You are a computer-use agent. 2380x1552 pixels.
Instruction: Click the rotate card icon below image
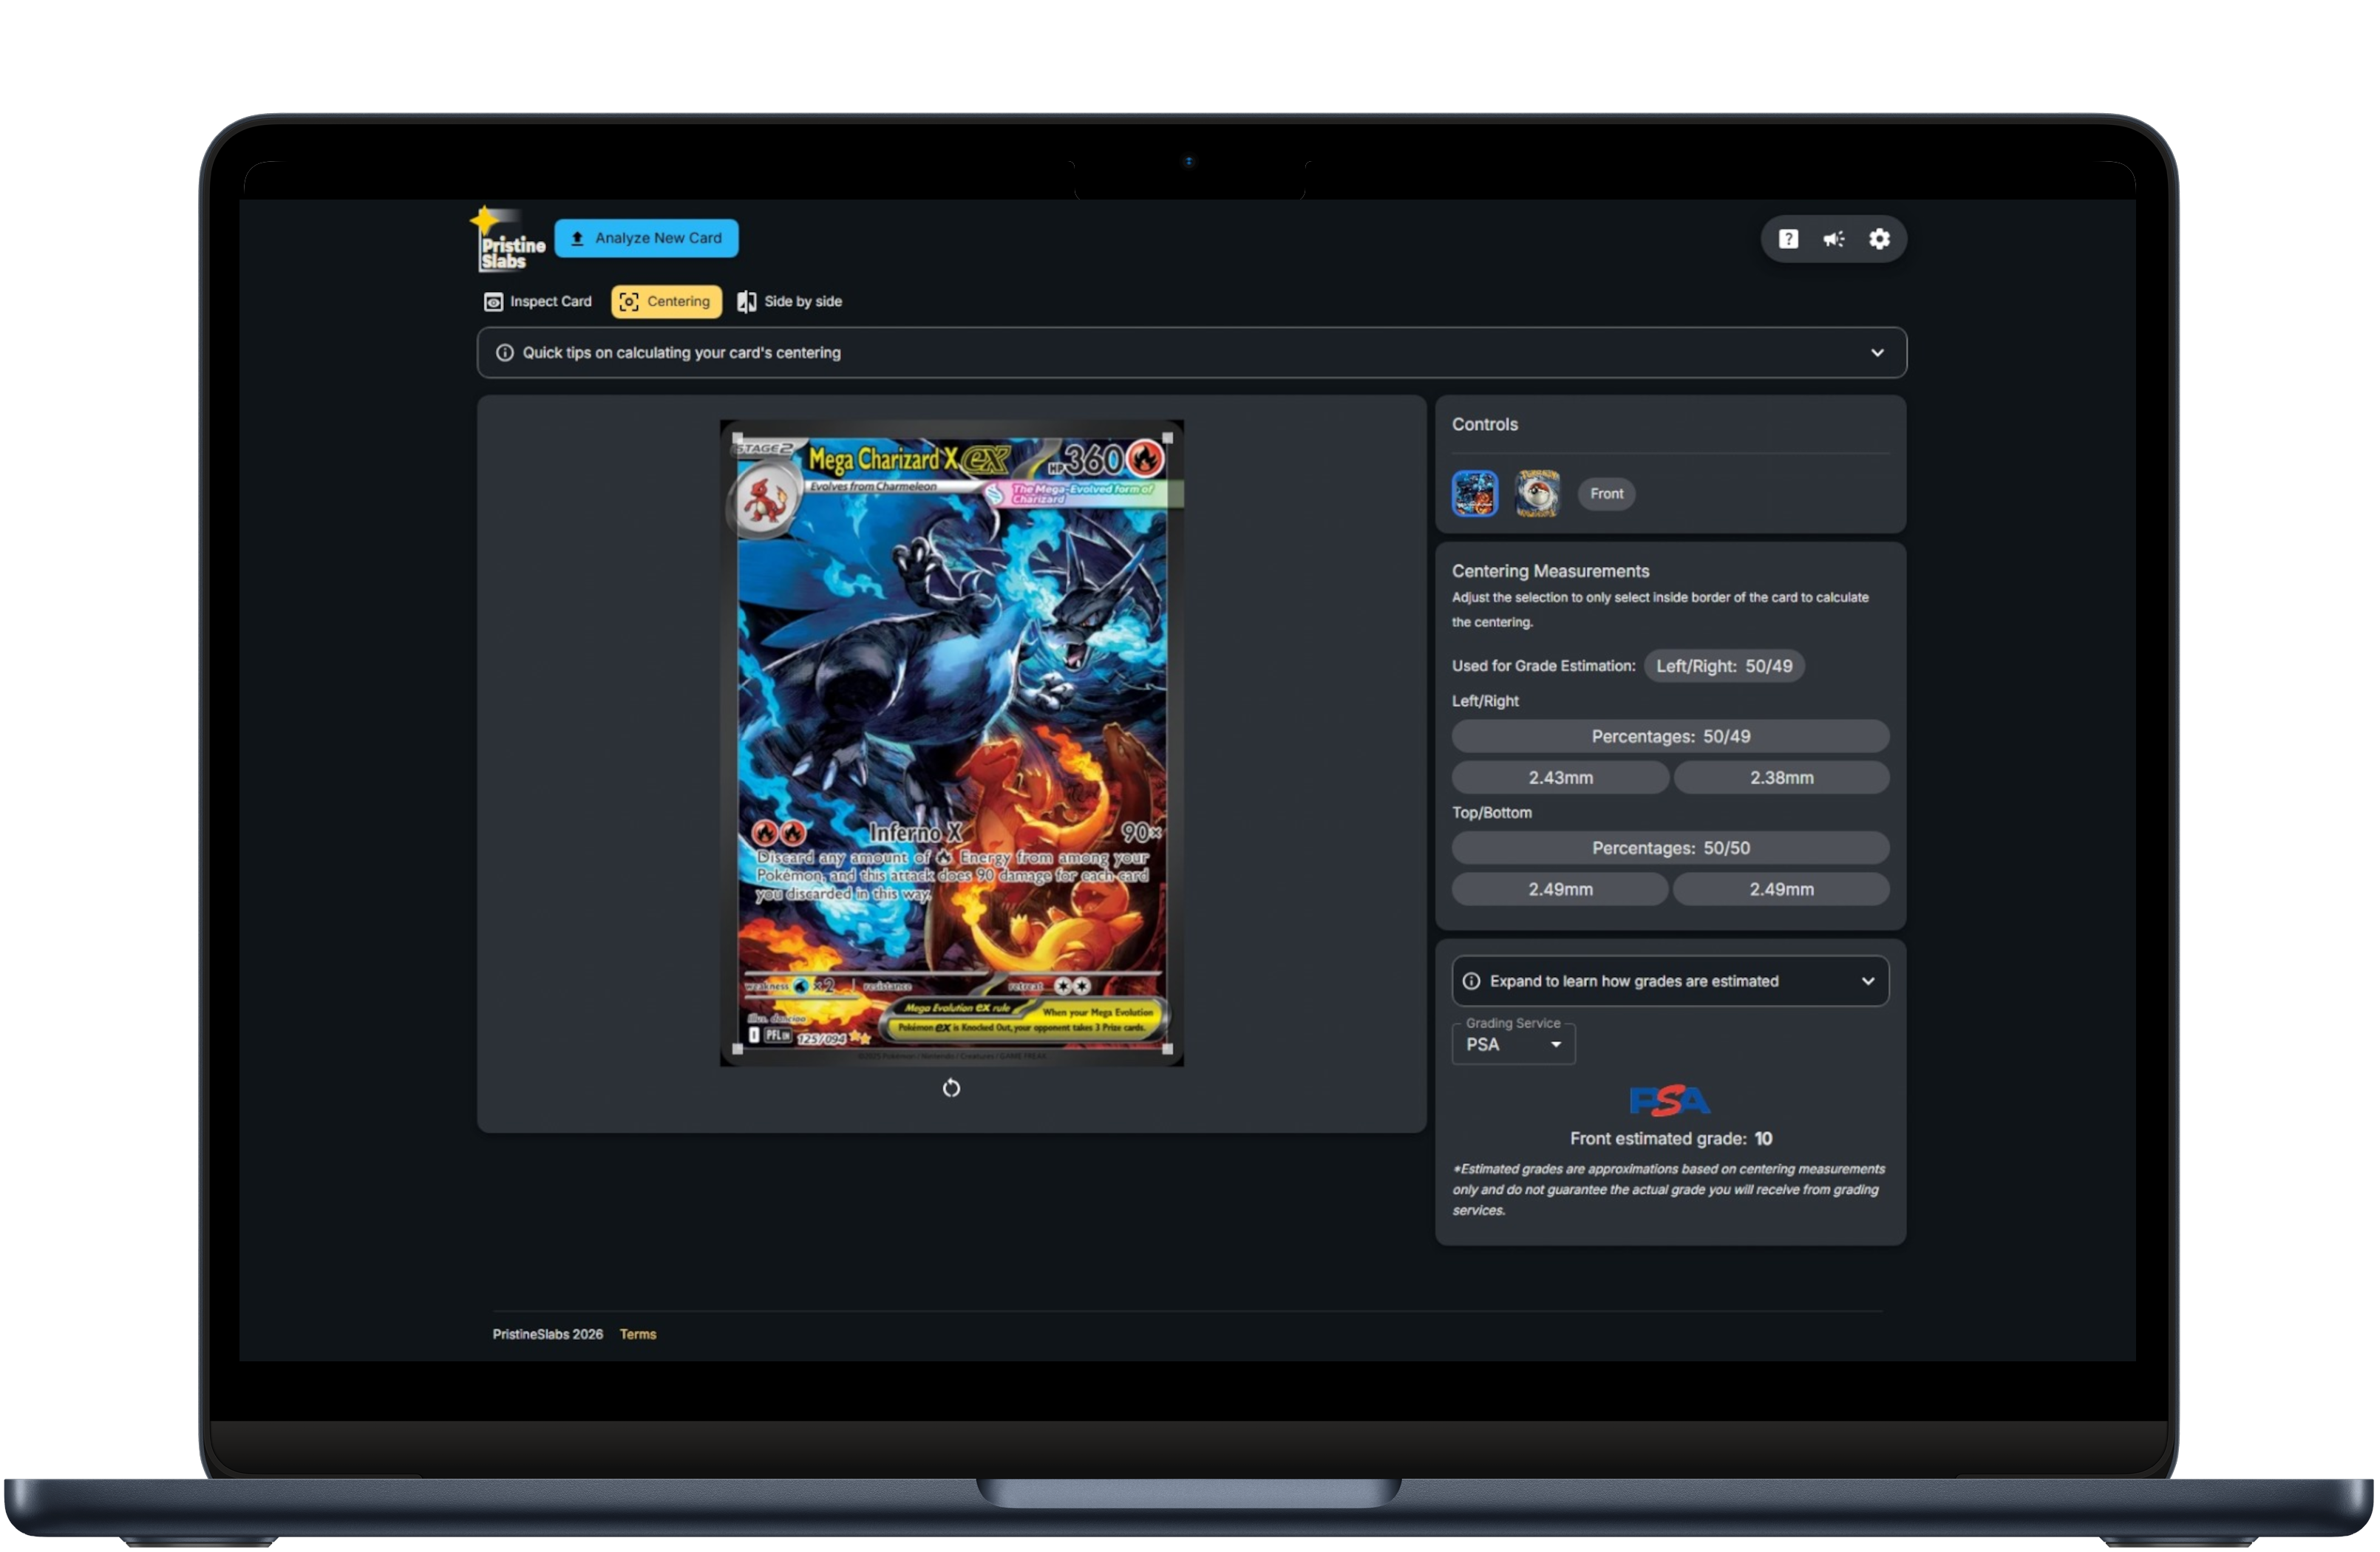951,1088
